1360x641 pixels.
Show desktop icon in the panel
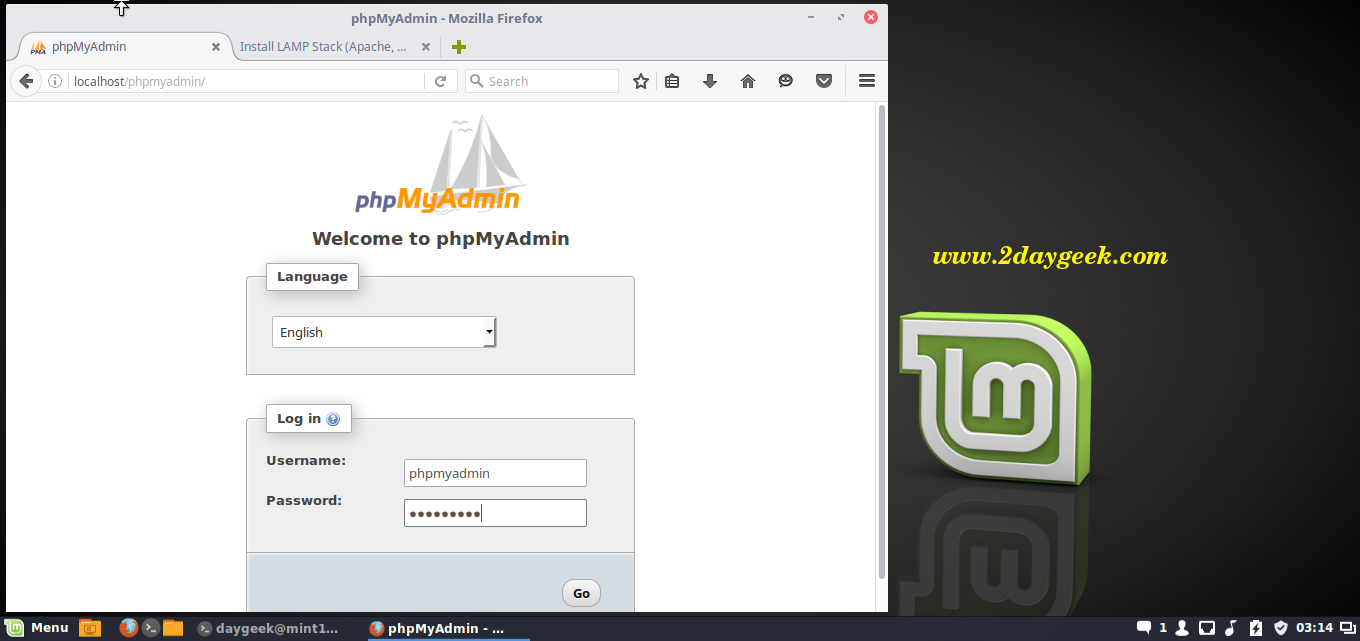[x=90, y=628]
